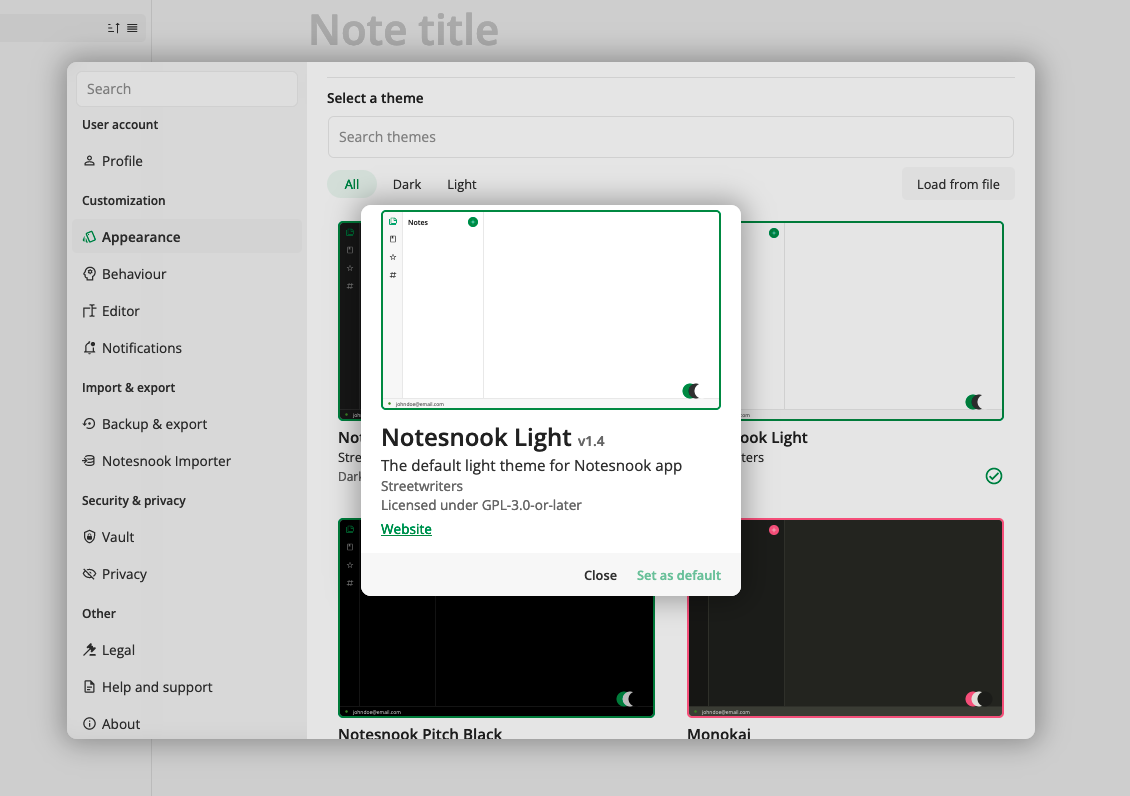Click the Editor settings icon

tap(89, 311)
